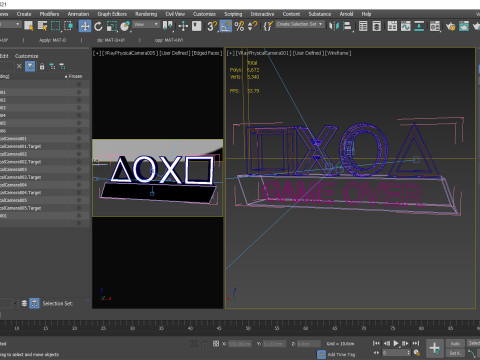Toggle the Frozen state for the PhysicalCamera003.Target row
This screenshot has width=480, height=360.
coord(79,177)
